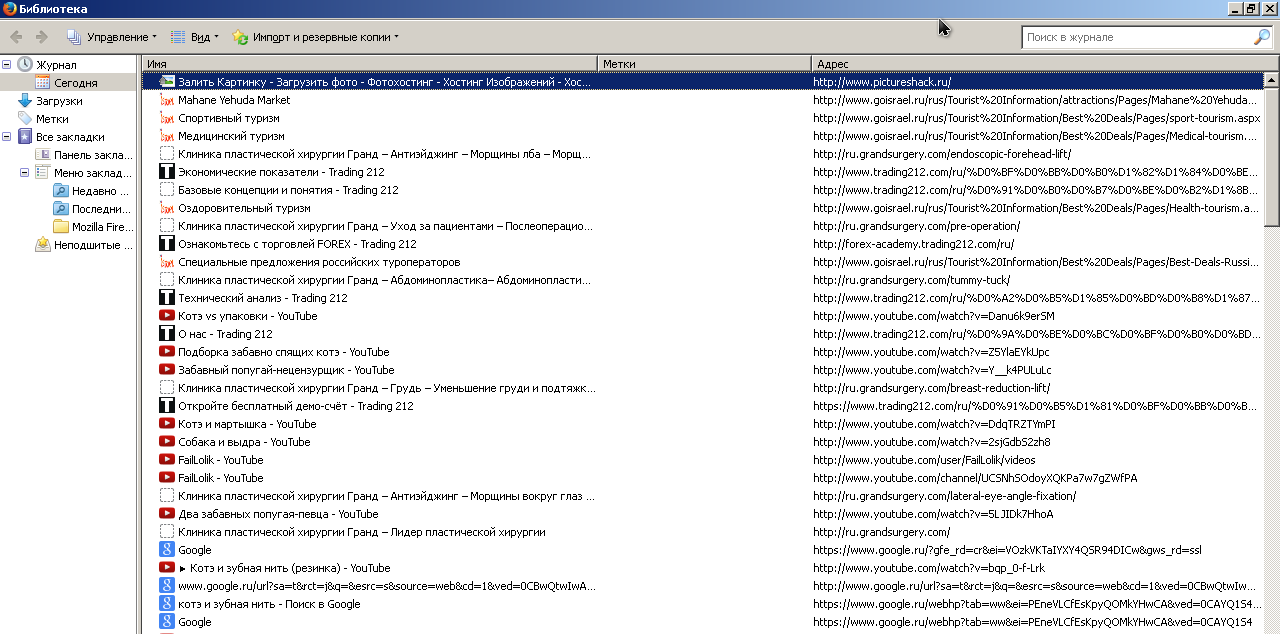Click the Журнал clock icon
This screenshot has height=634, width=1280.
[25, 65]
